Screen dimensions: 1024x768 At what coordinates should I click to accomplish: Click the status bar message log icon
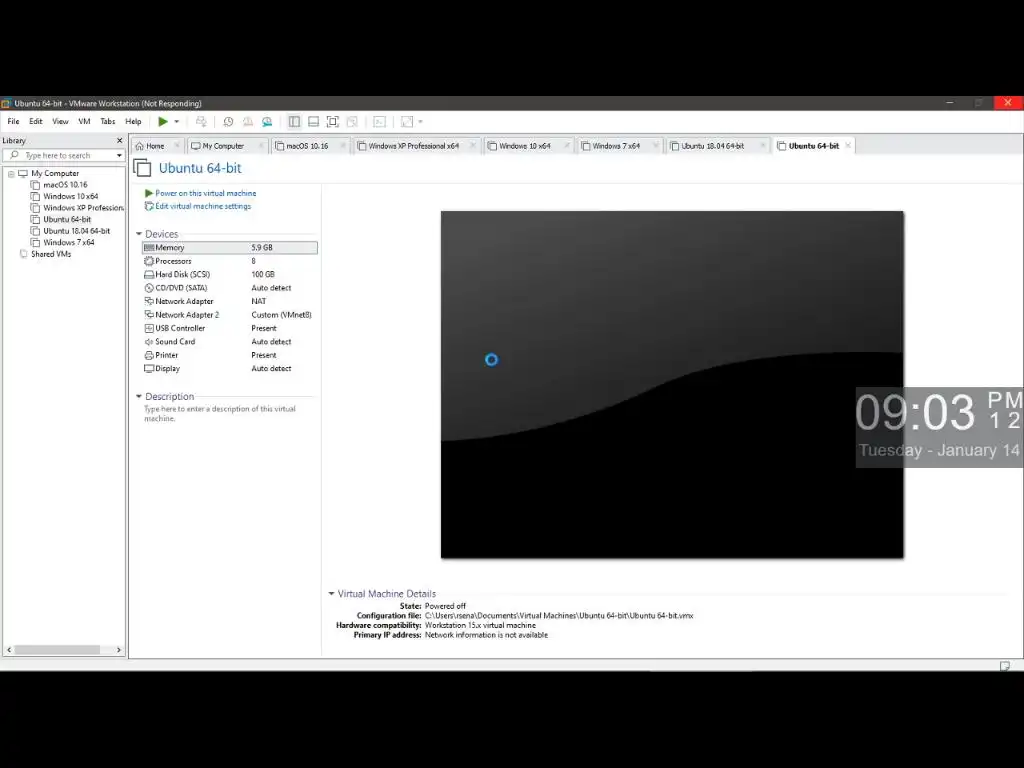[1004, 665]
